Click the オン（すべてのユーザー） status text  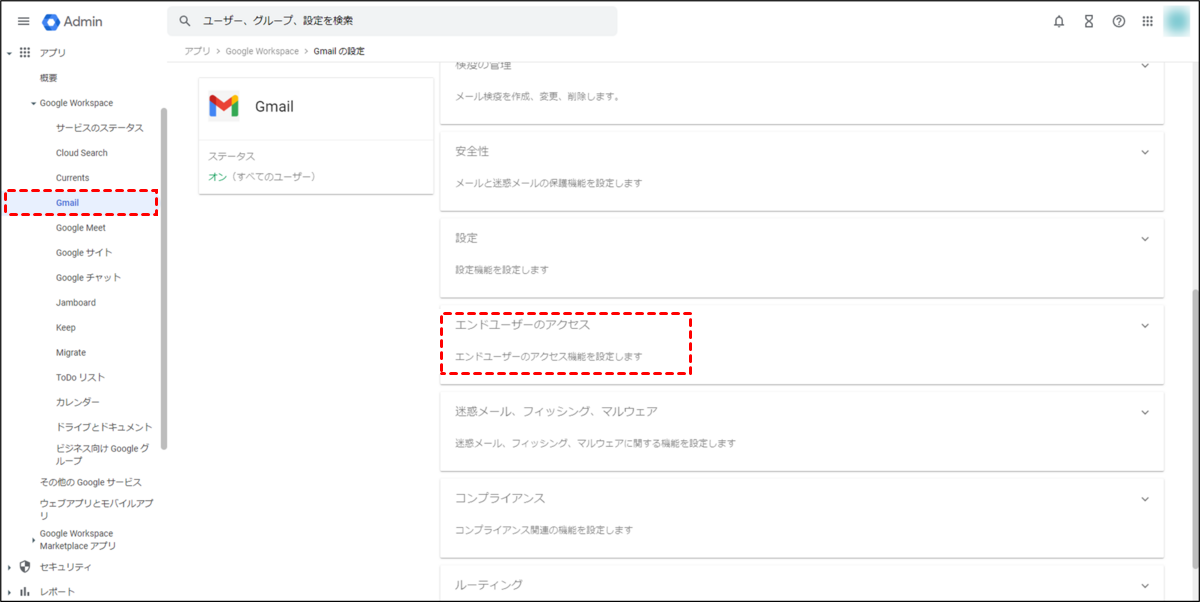coord(262,177)
